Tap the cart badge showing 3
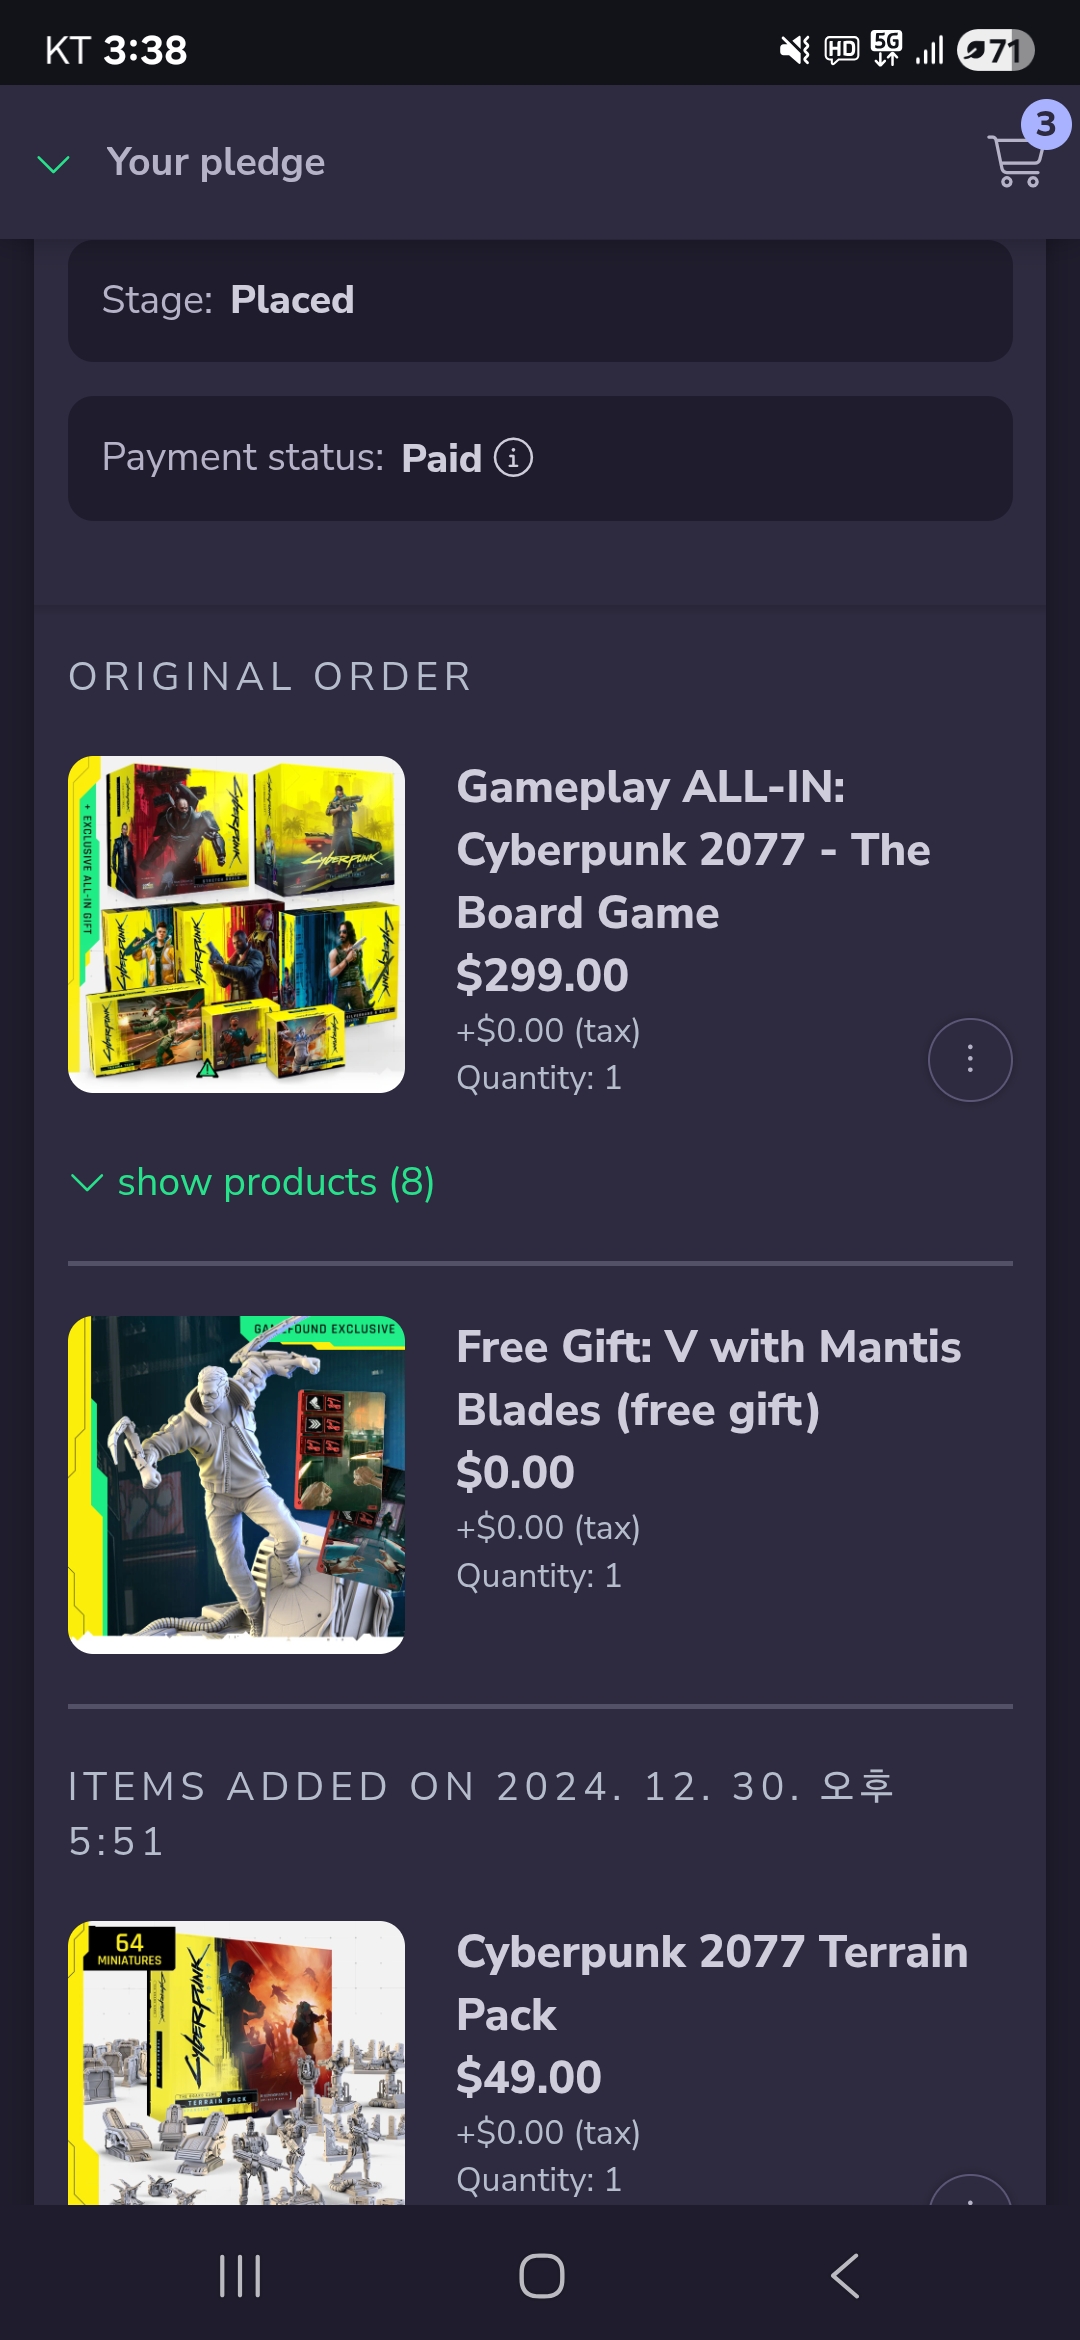The image size is (1080, 2340). [1046, 125]
